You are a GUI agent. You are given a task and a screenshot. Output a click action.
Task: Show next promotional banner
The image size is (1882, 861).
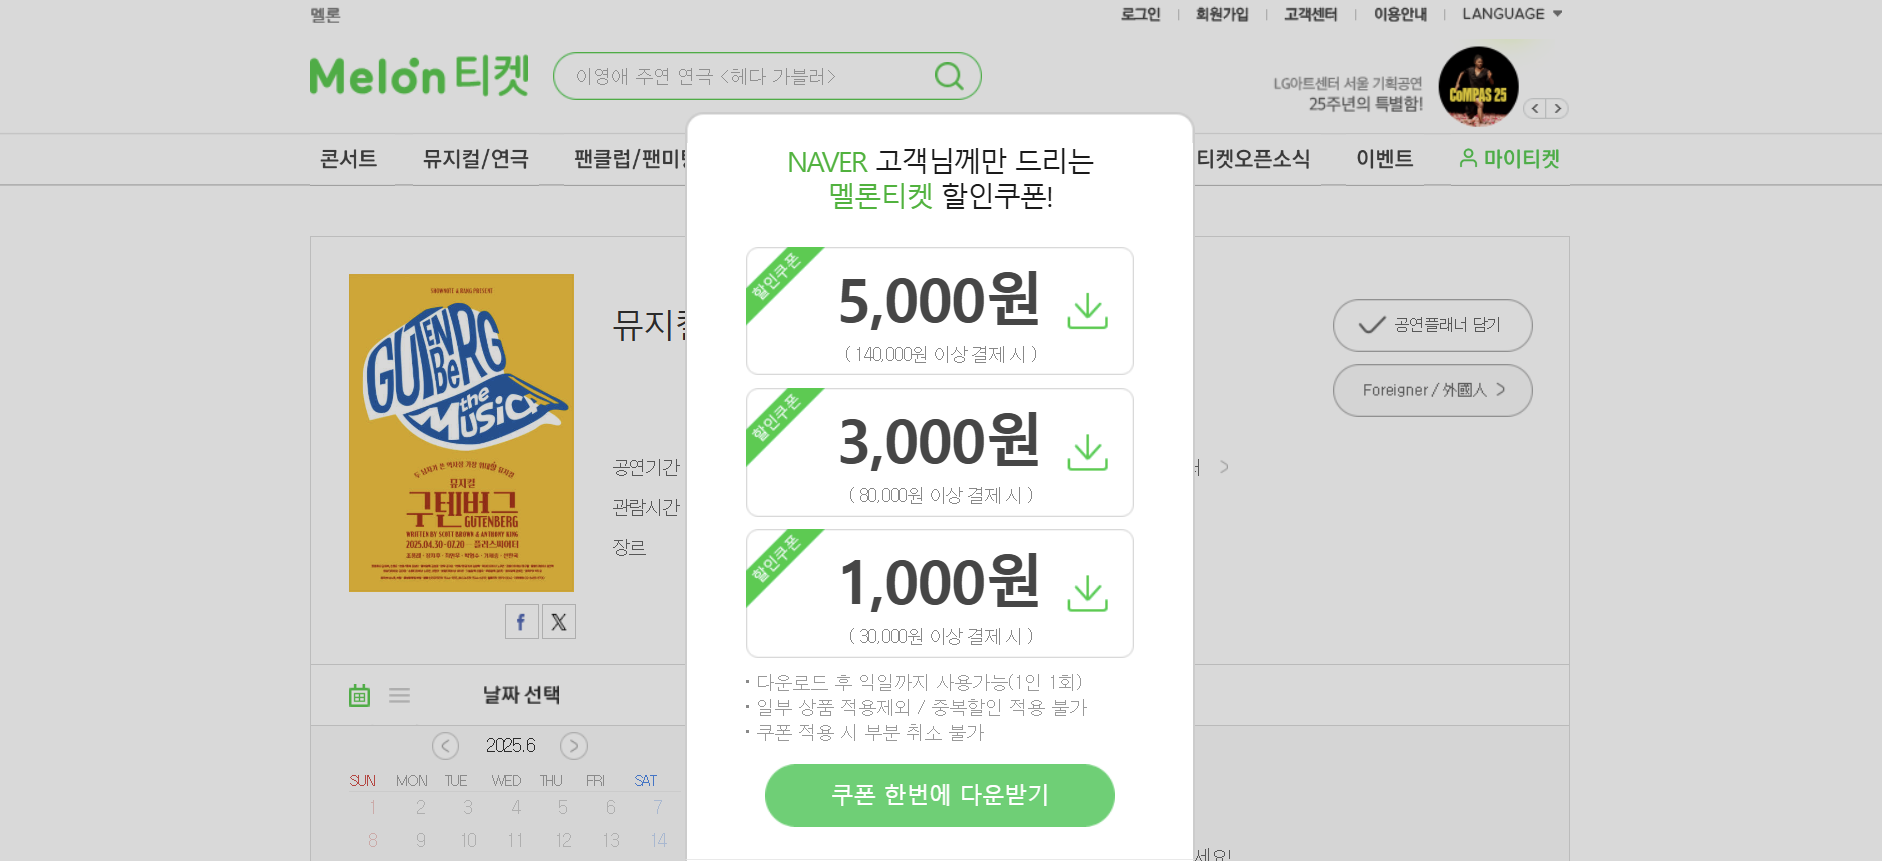coord(1557,108)
